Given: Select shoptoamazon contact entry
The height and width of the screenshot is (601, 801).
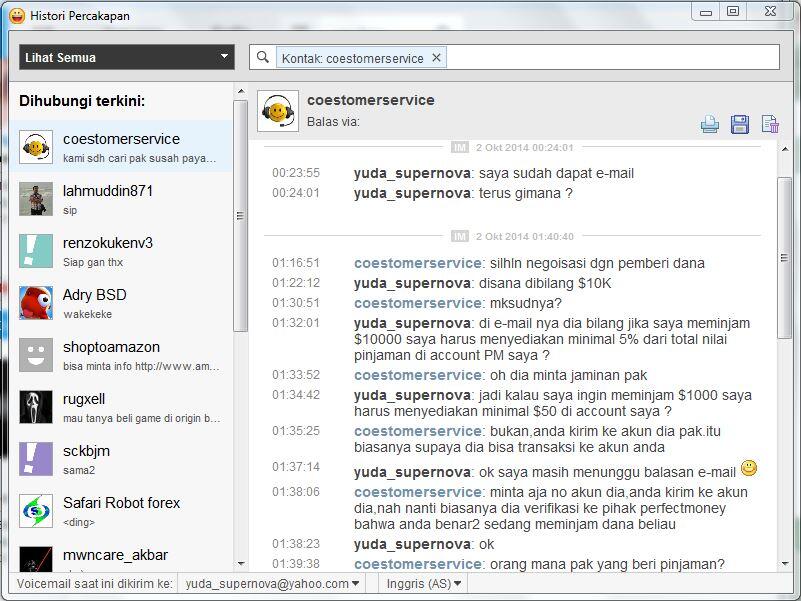Looking at the screenshot, I should click(120, 354).
